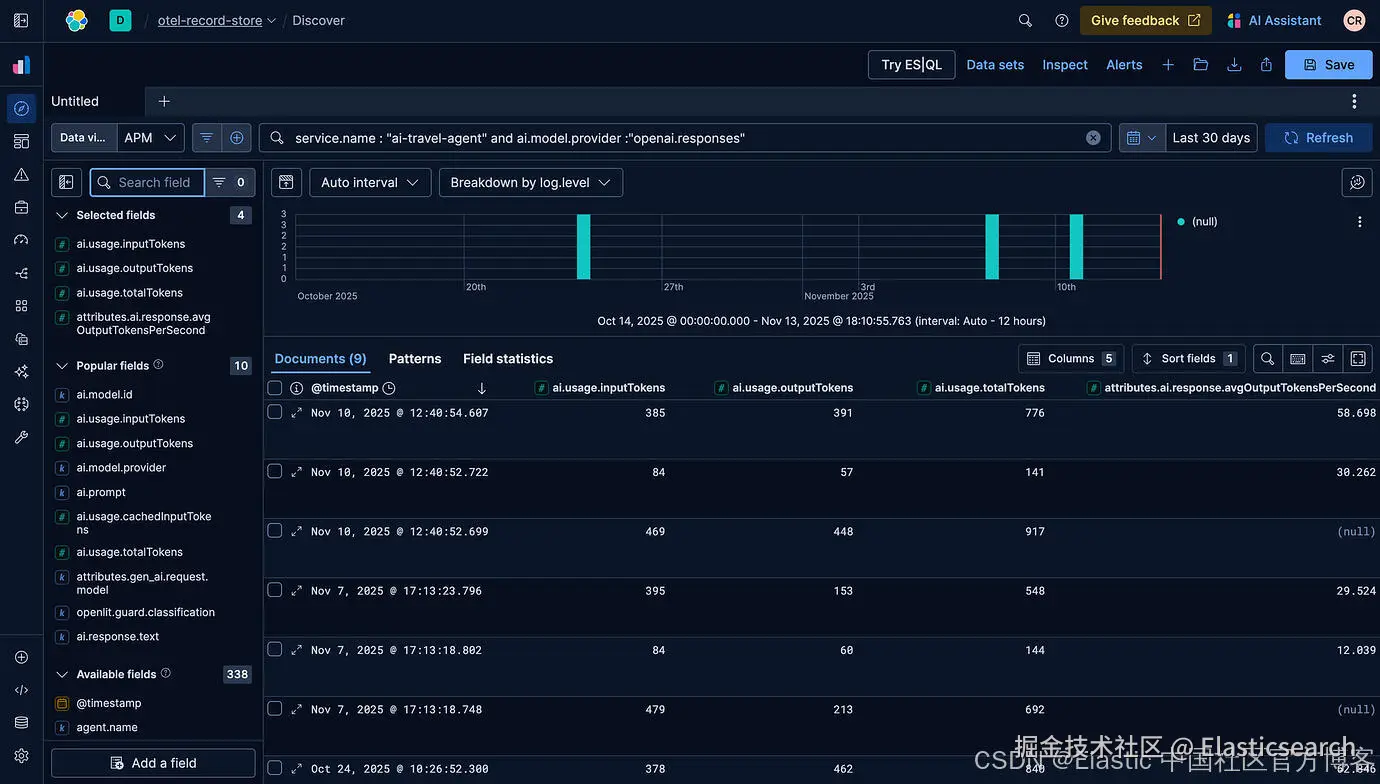The height and width of the screenshot is (784, 1380).
Task: Tick the Nov 7, 2025 @ 17:13:23.796 row checkbox
Action: click(x=275, y=590)
